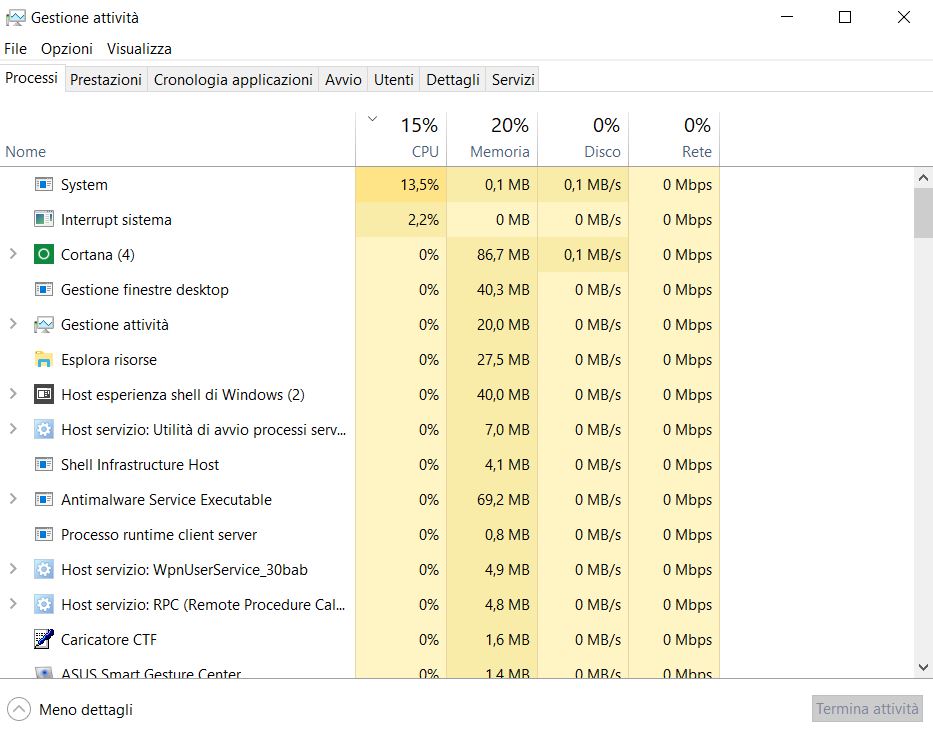Click the Meno dettagli link
933x739 pixels.
click(x=86, y=710)
